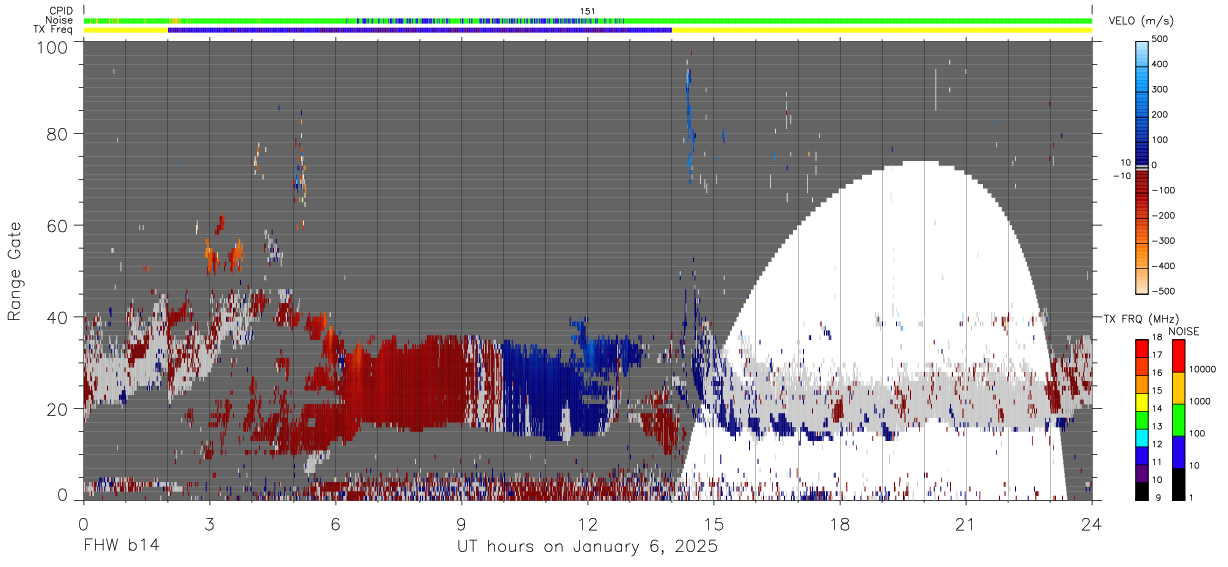Viewport: 1228px width, 567px height.
Task: Click x-axis hour label 21
Action: tap(966, 523)
